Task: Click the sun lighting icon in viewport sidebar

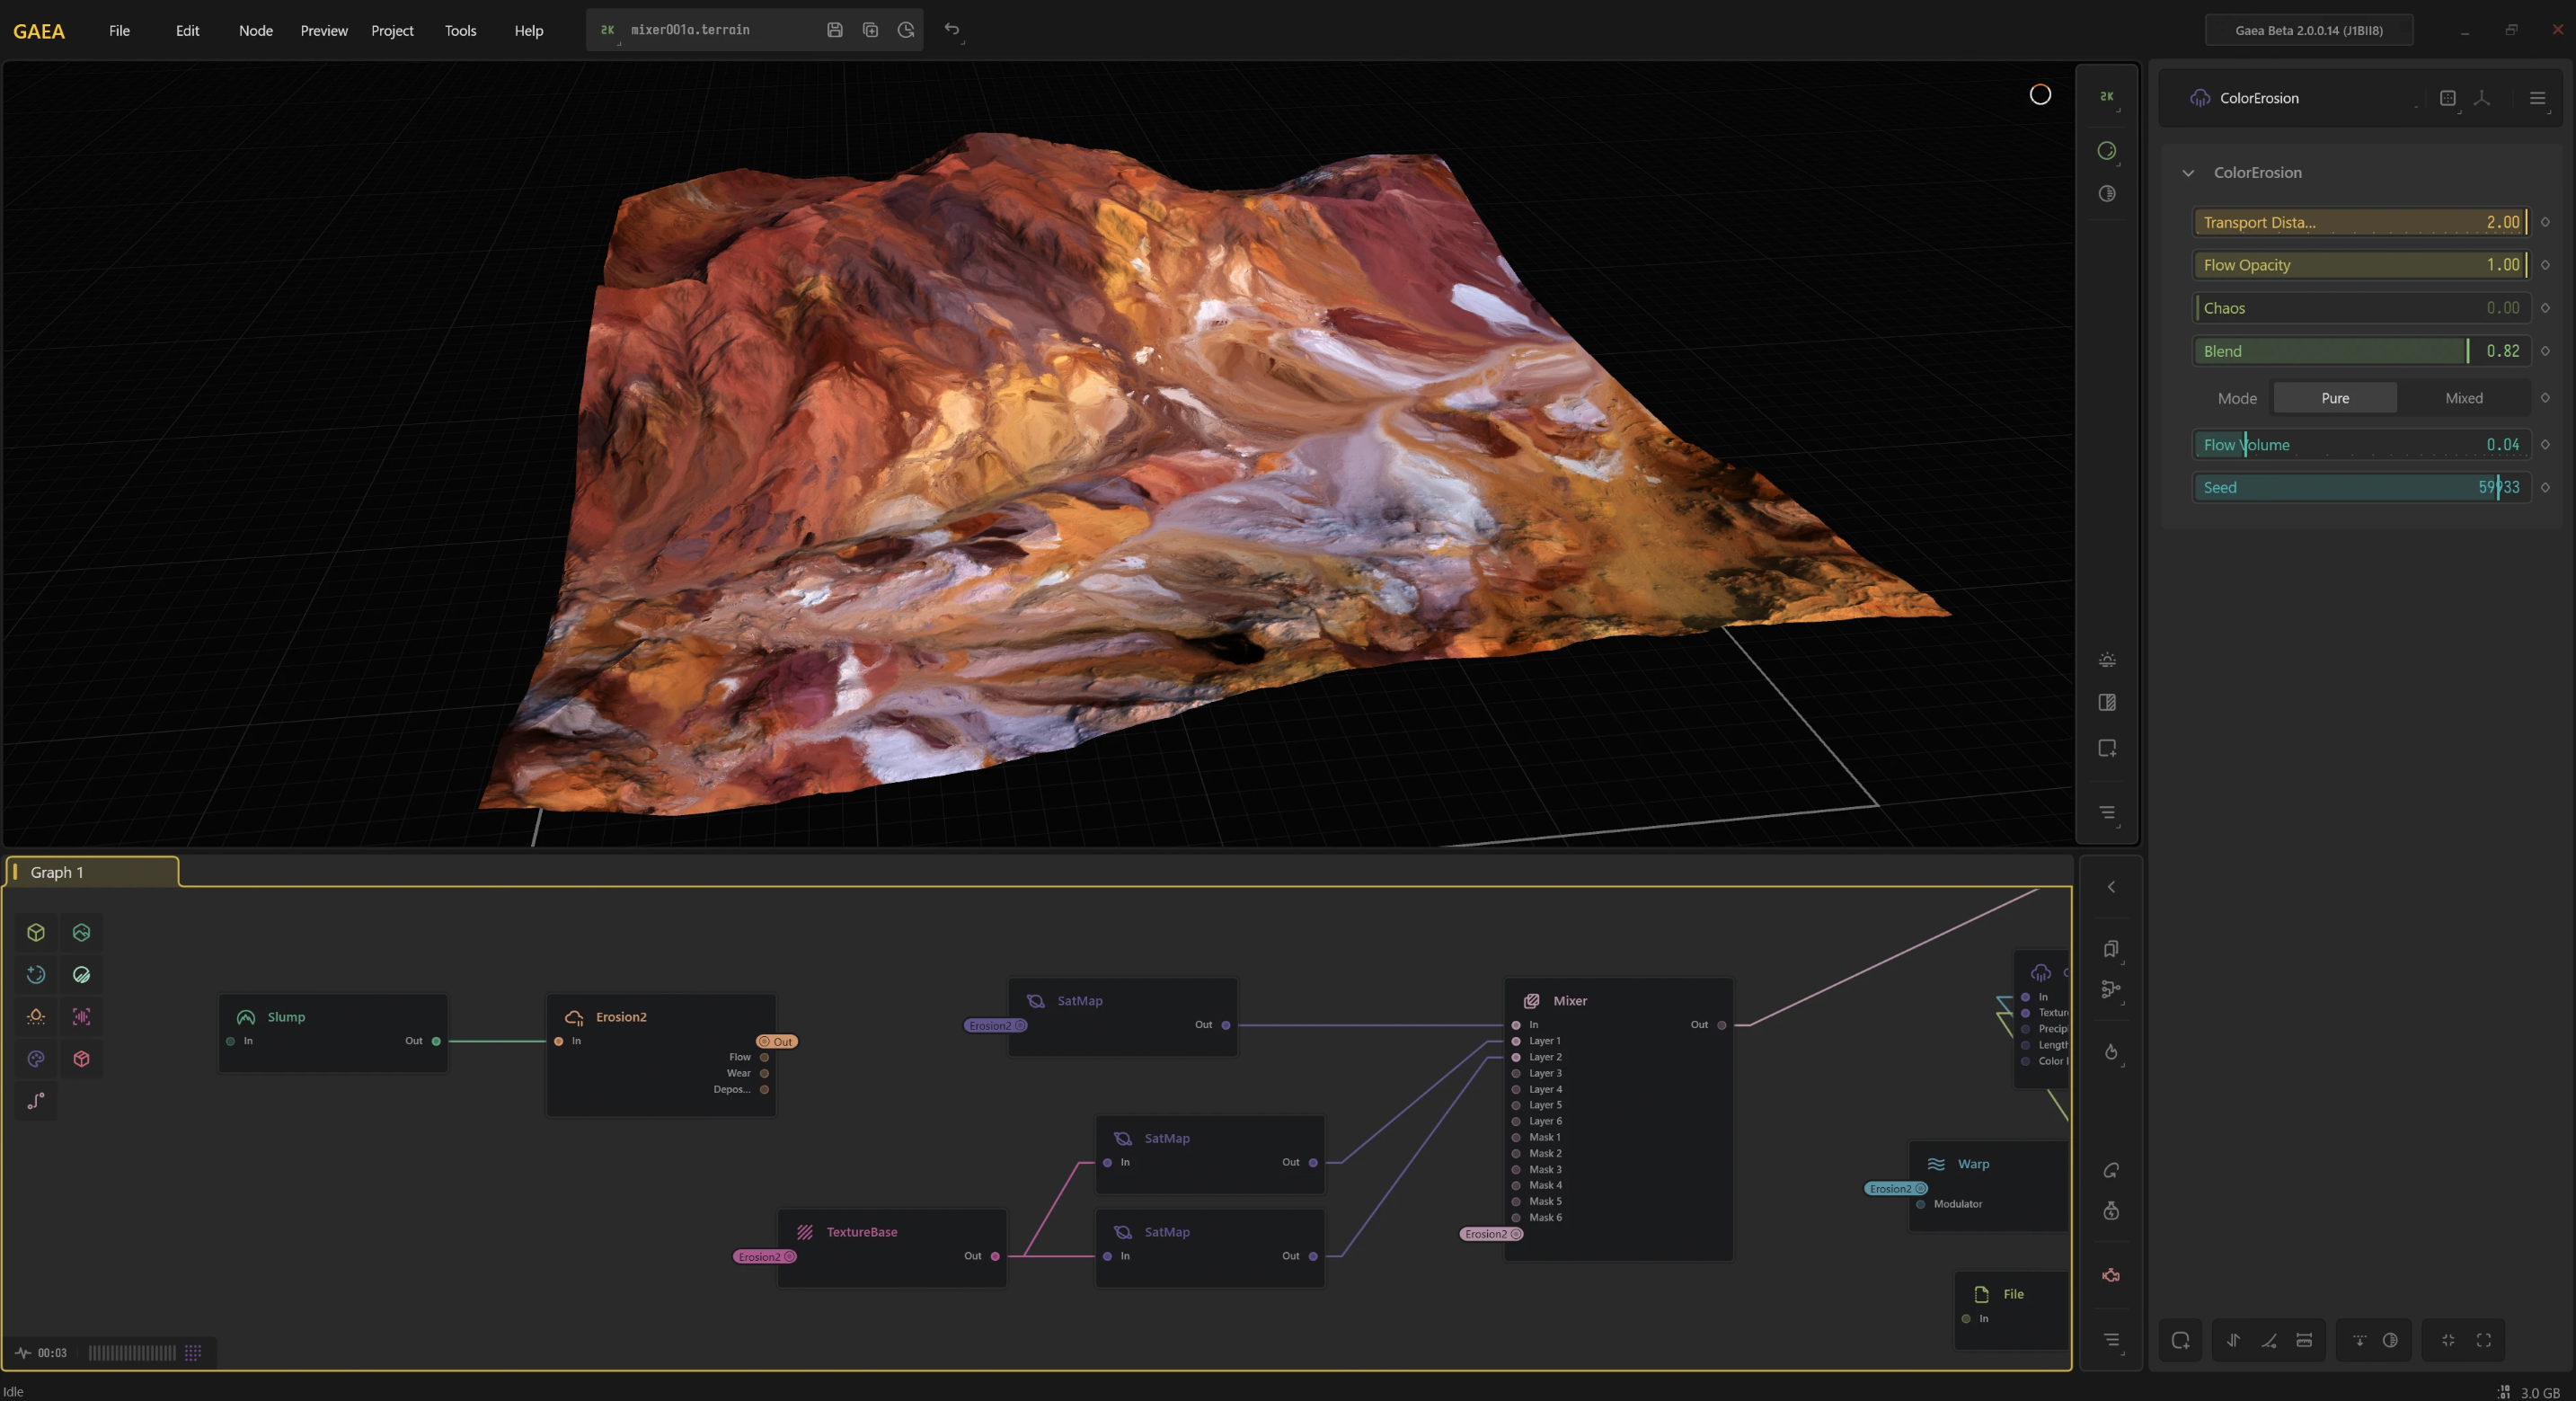Action: tap(2107, 660)
